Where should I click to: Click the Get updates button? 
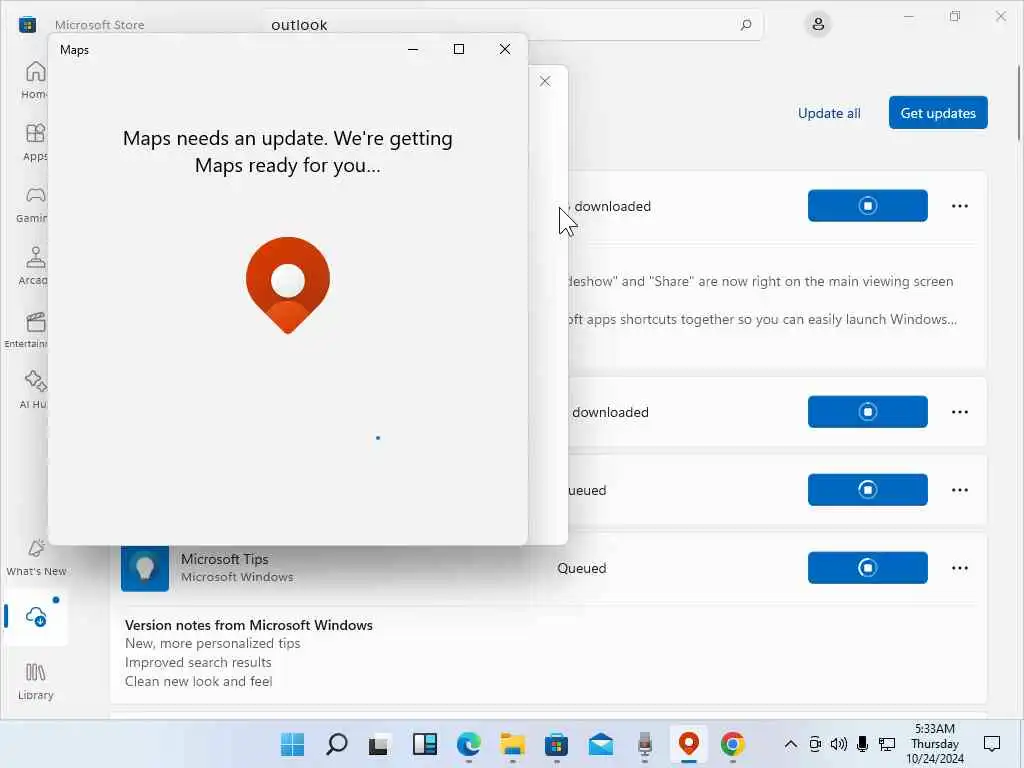[938, 112]
